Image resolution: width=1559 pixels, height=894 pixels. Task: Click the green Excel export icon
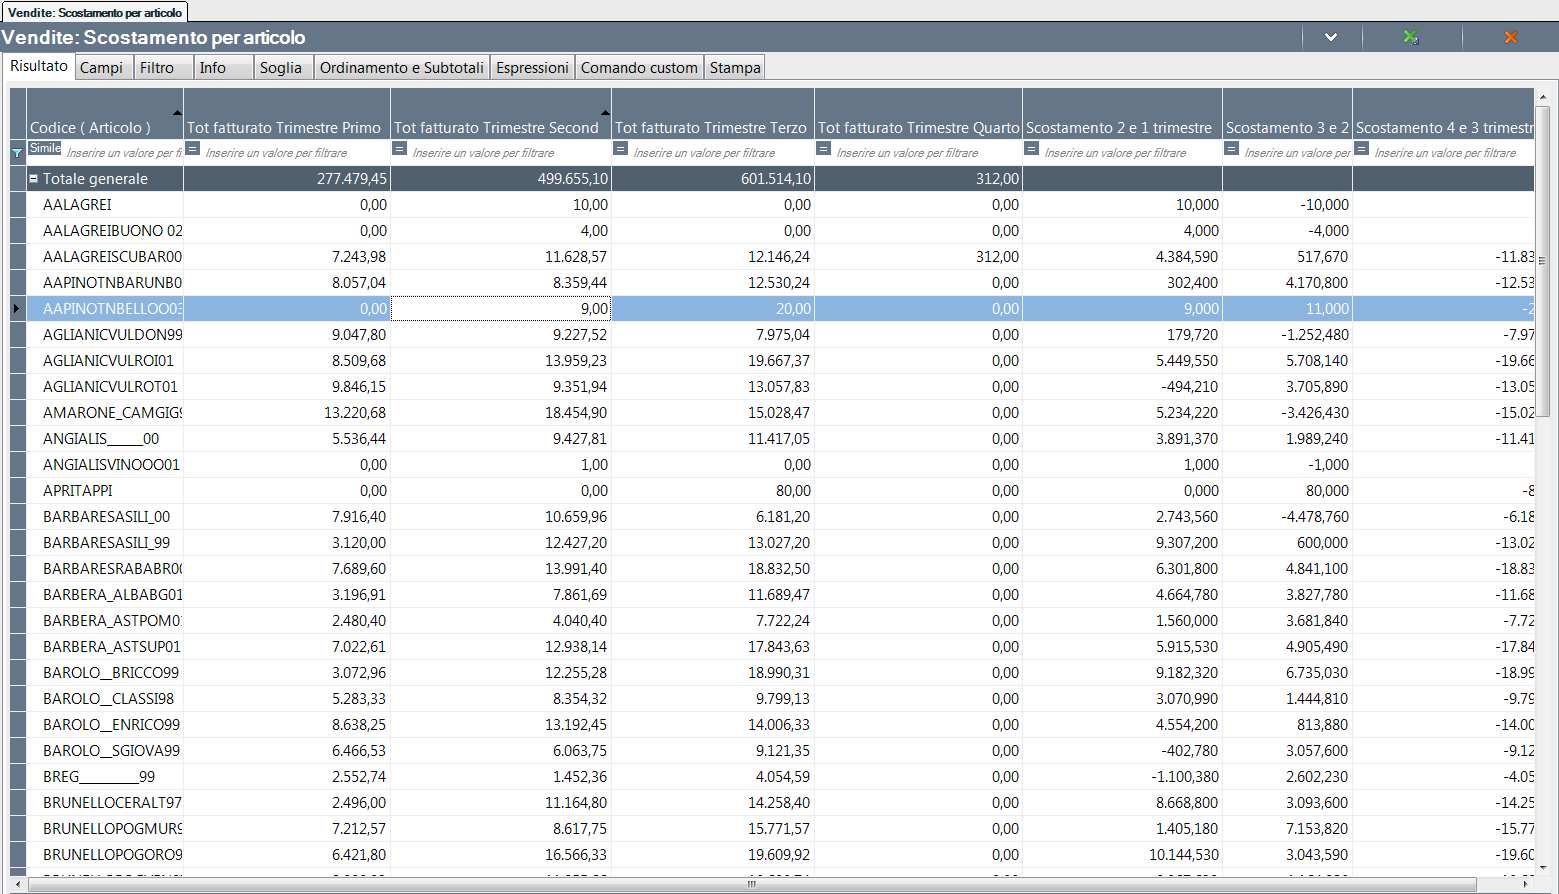[1410, 37]
